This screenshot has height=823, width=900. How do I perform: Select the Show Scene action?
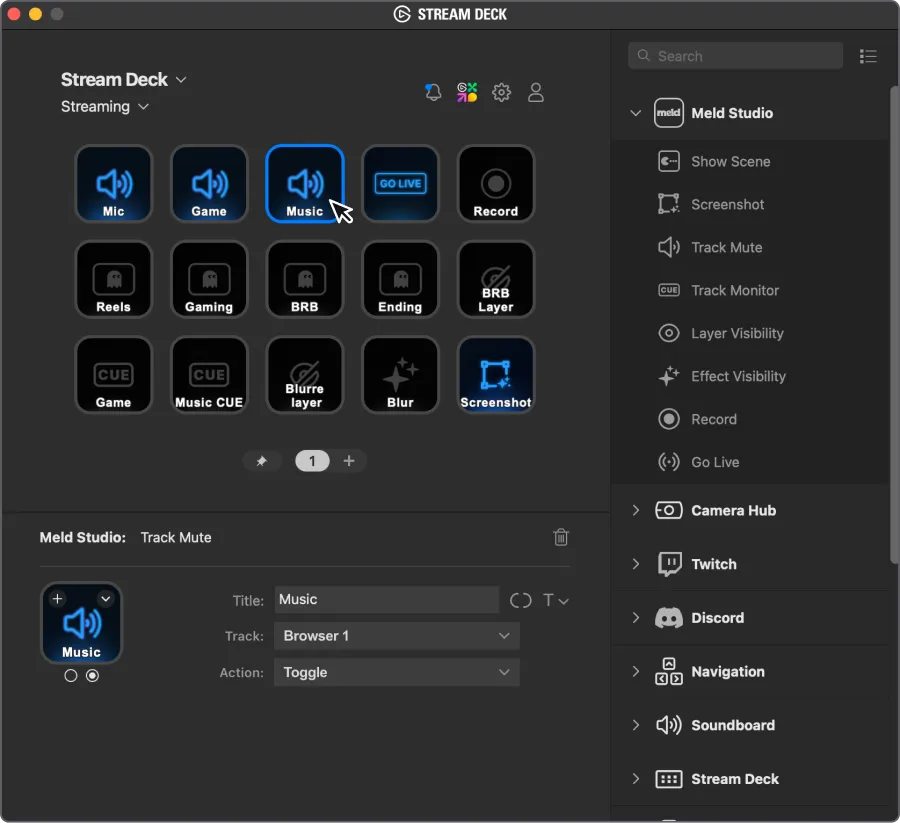point(729,161)
